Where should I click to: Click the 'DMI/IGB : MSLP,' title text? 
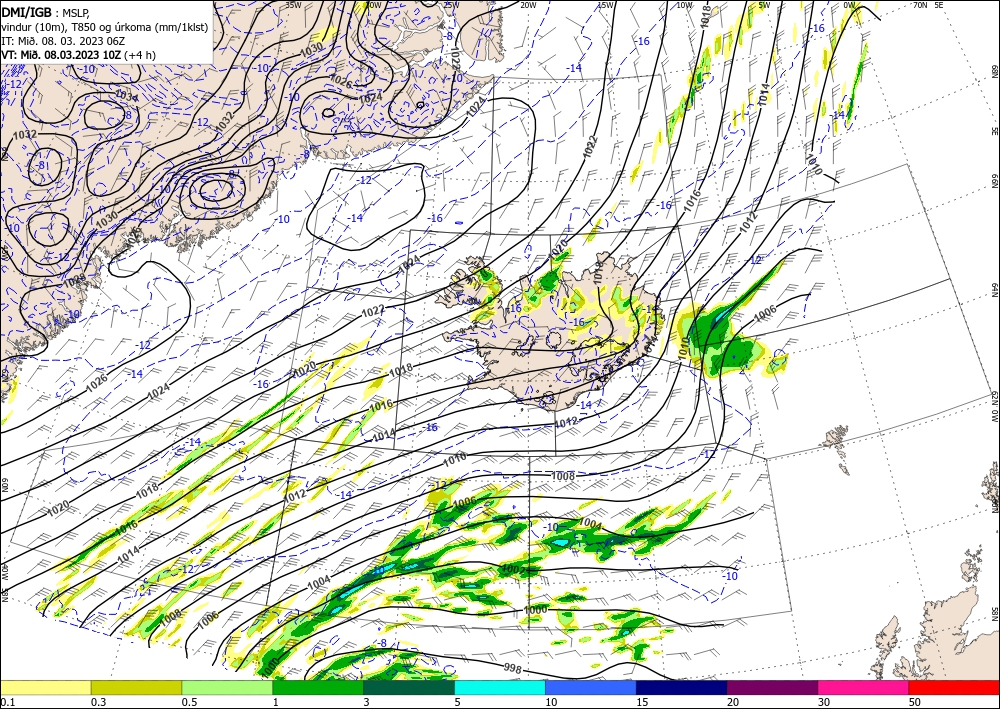click(47, 13)
